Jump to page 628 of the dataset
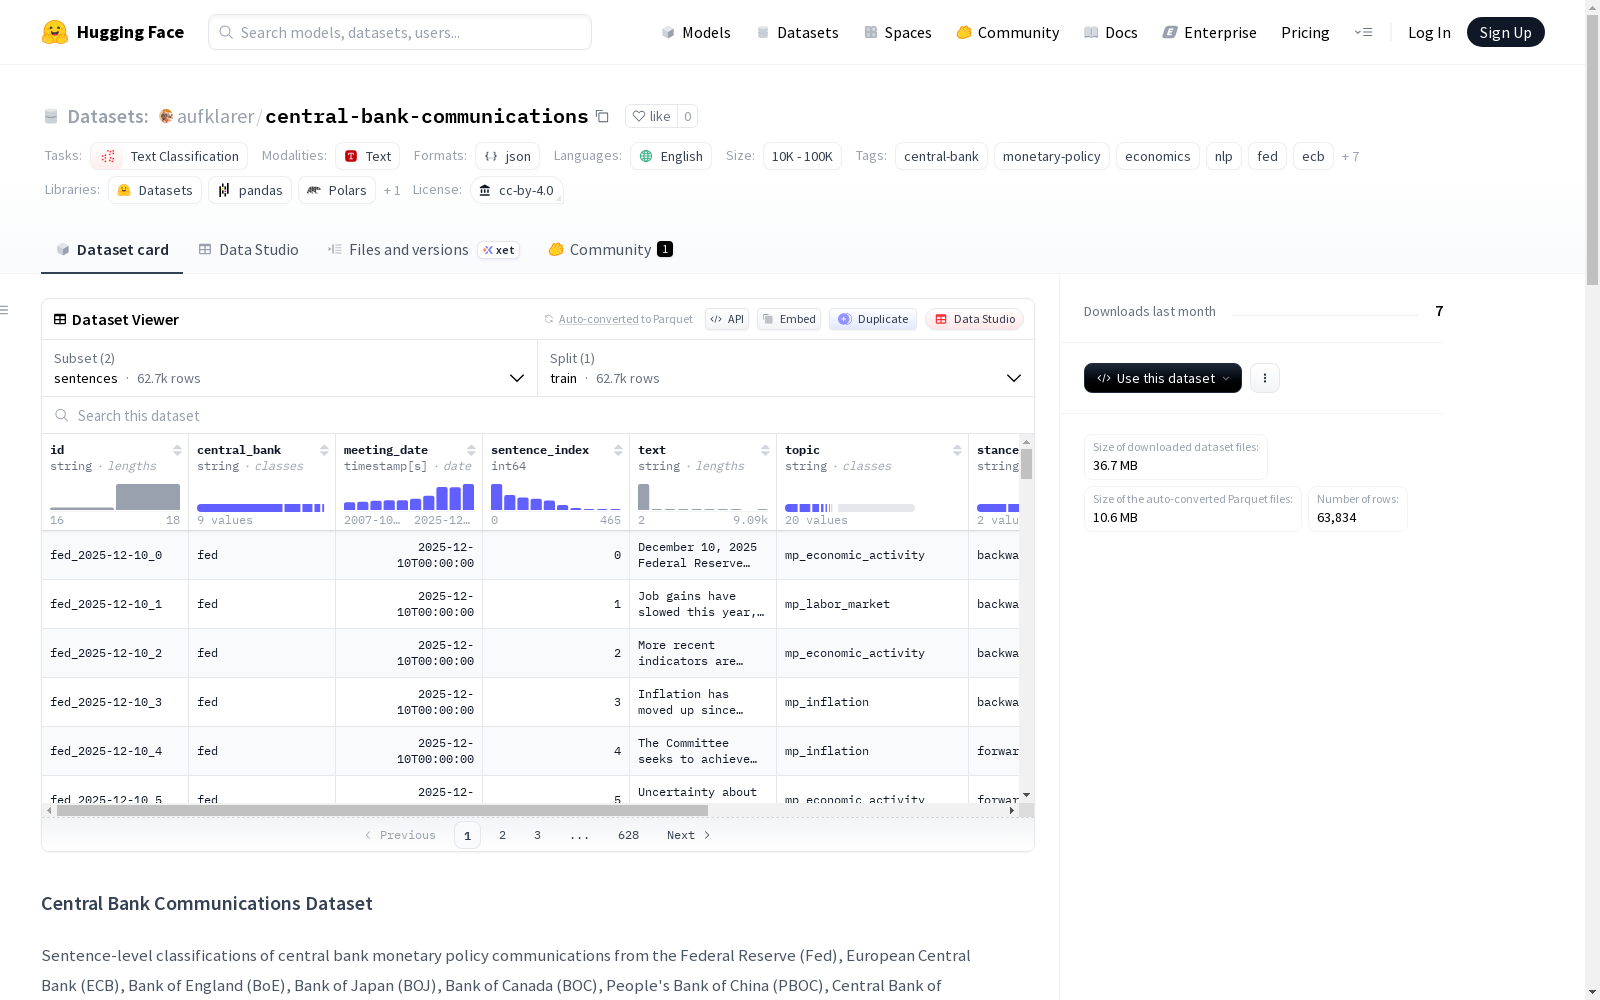Viewport: 1600px width, 1000px height. point(628,835)
